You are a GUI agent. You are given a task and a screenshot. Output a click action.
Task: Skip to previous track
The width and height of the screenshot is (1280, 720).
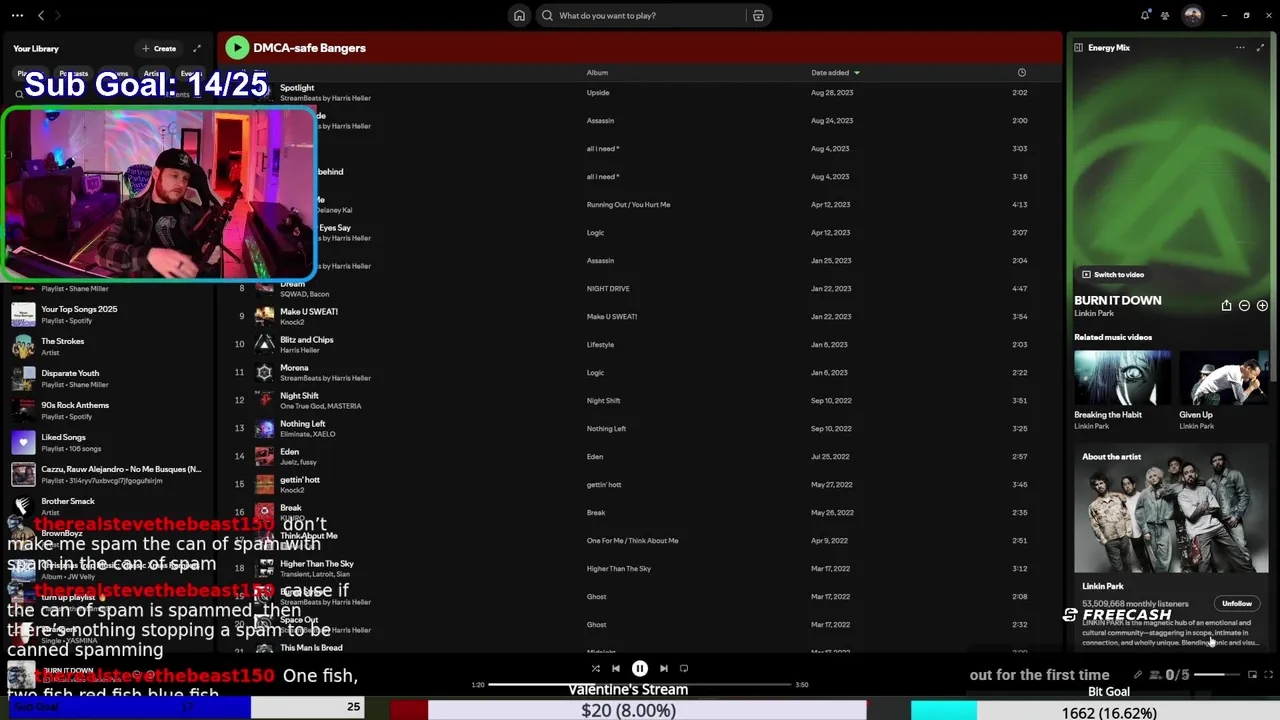(616, 668)
